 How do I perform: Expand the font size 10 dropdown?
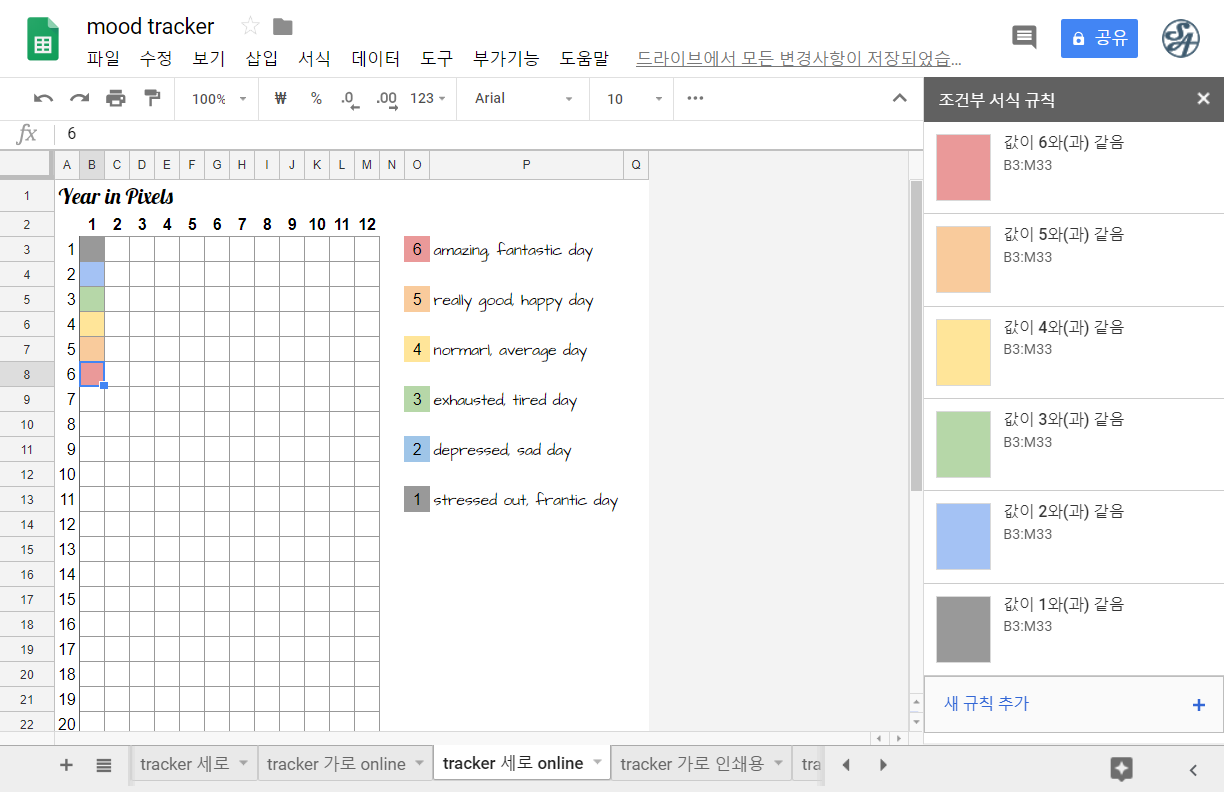pos(635,98)
